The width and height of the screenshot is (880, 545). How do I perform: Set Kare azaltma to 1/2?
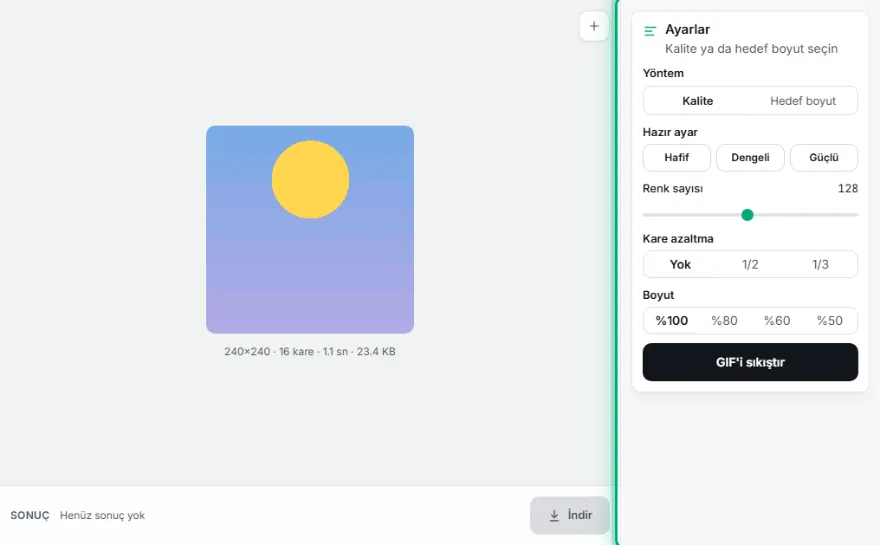750,264
